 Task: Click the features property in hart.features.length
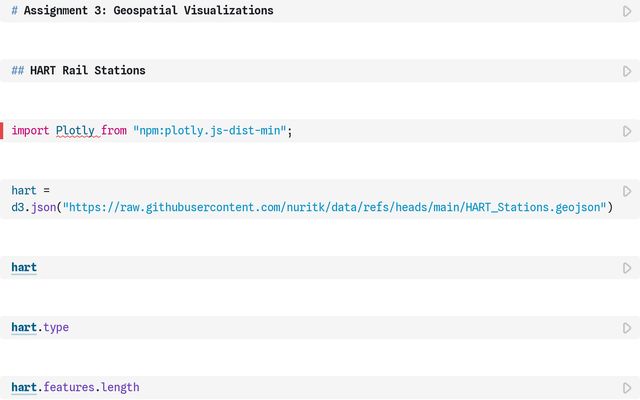click(x=69, y=387)
